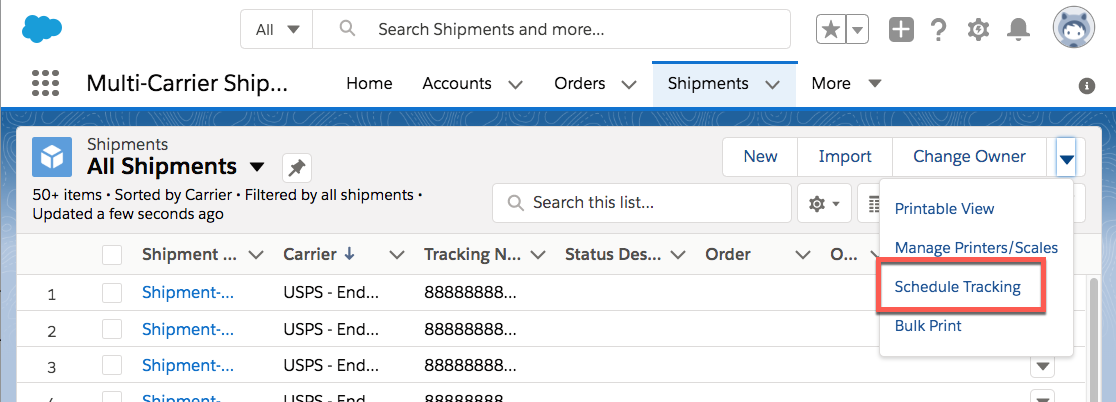Expand the All search scope dropdown
1116x402 pixels.
tap(277, 30)
